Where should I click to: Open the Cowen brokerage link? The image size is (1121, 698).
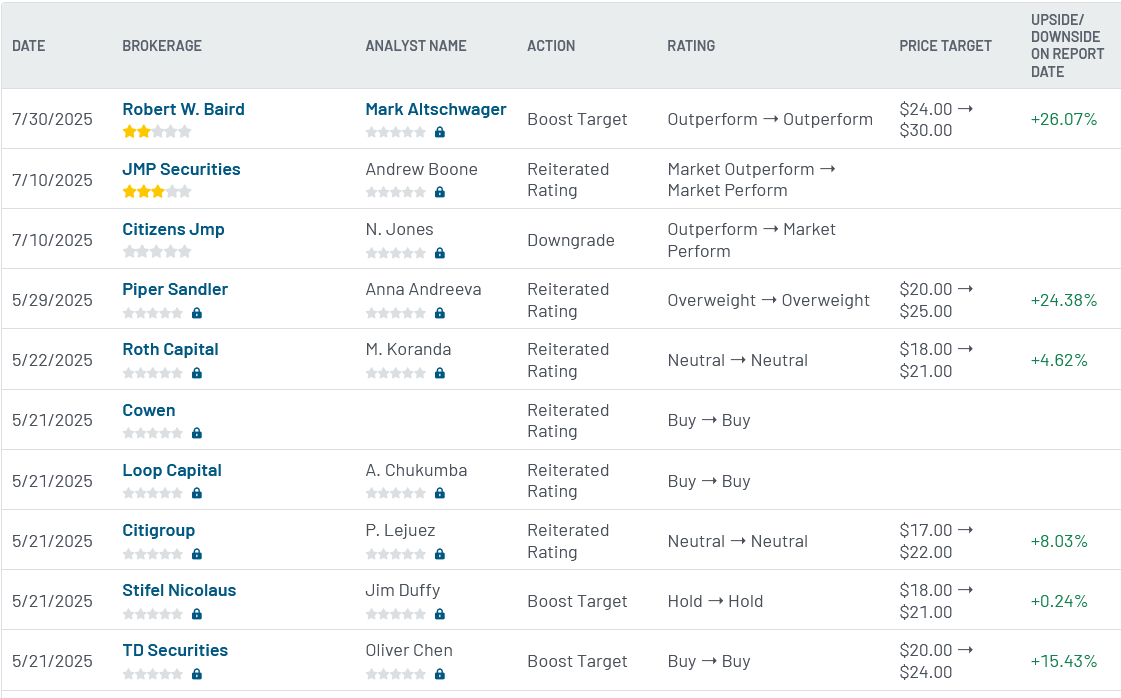pyautogui.click(x=149, y=411)
